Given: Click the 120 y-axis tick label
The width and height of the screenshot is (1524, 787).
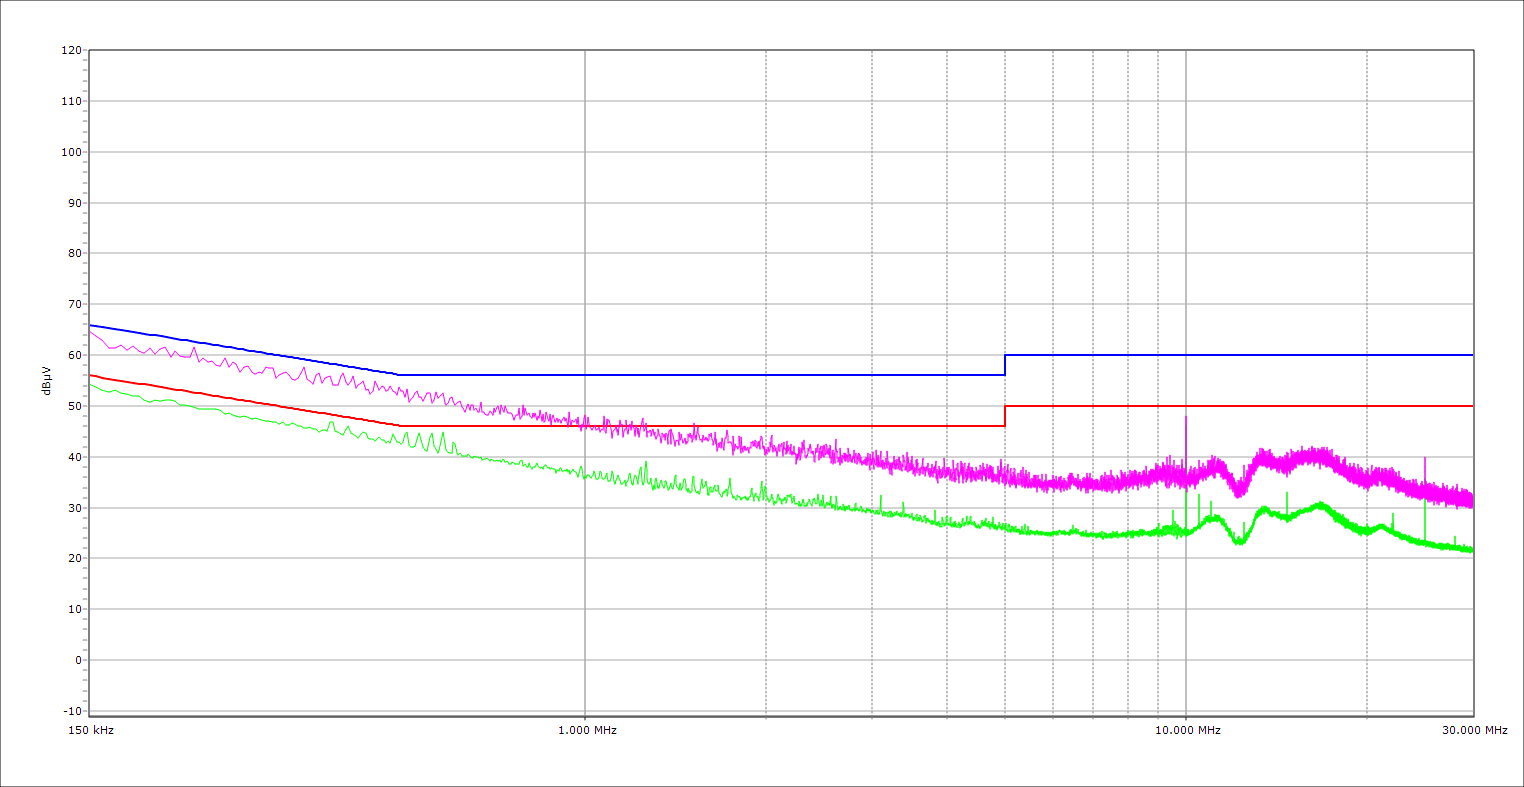Looking at the screenshot, I should tap(71, 51).
